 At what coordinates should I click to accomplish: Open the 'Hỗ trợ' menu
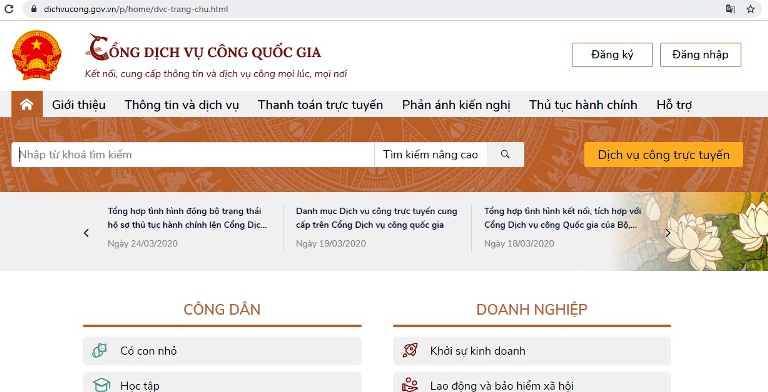(x=674, y=105)
